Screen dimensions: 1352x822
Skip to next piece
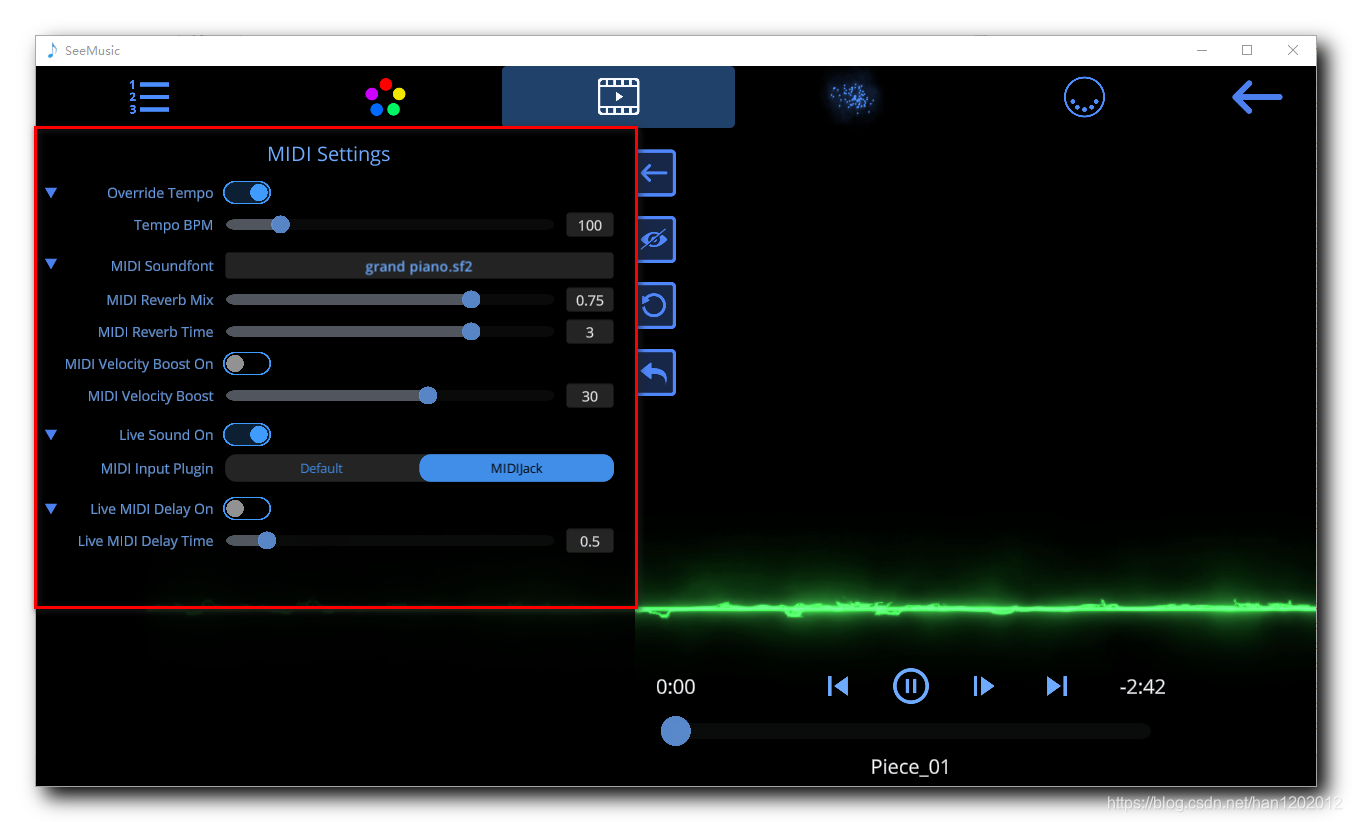pos(1057,686)
